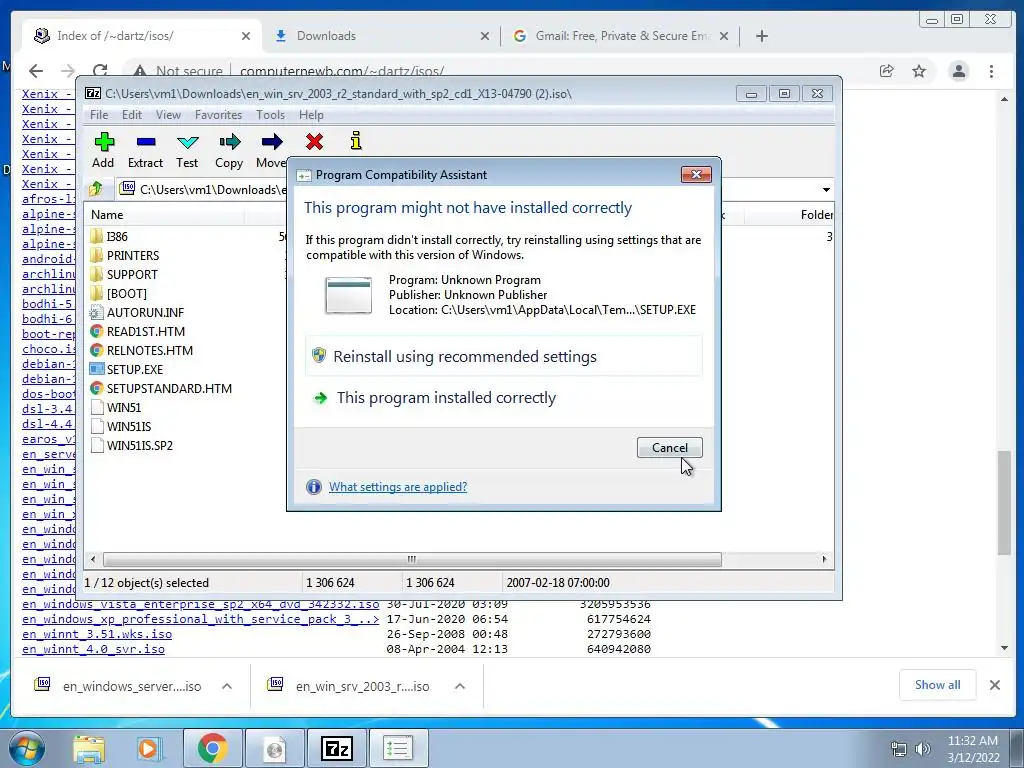Image resolution: width=1024 pixels, height=768 pixels.
Task: Select the PRINTERS folder
Action: [133, 255]
